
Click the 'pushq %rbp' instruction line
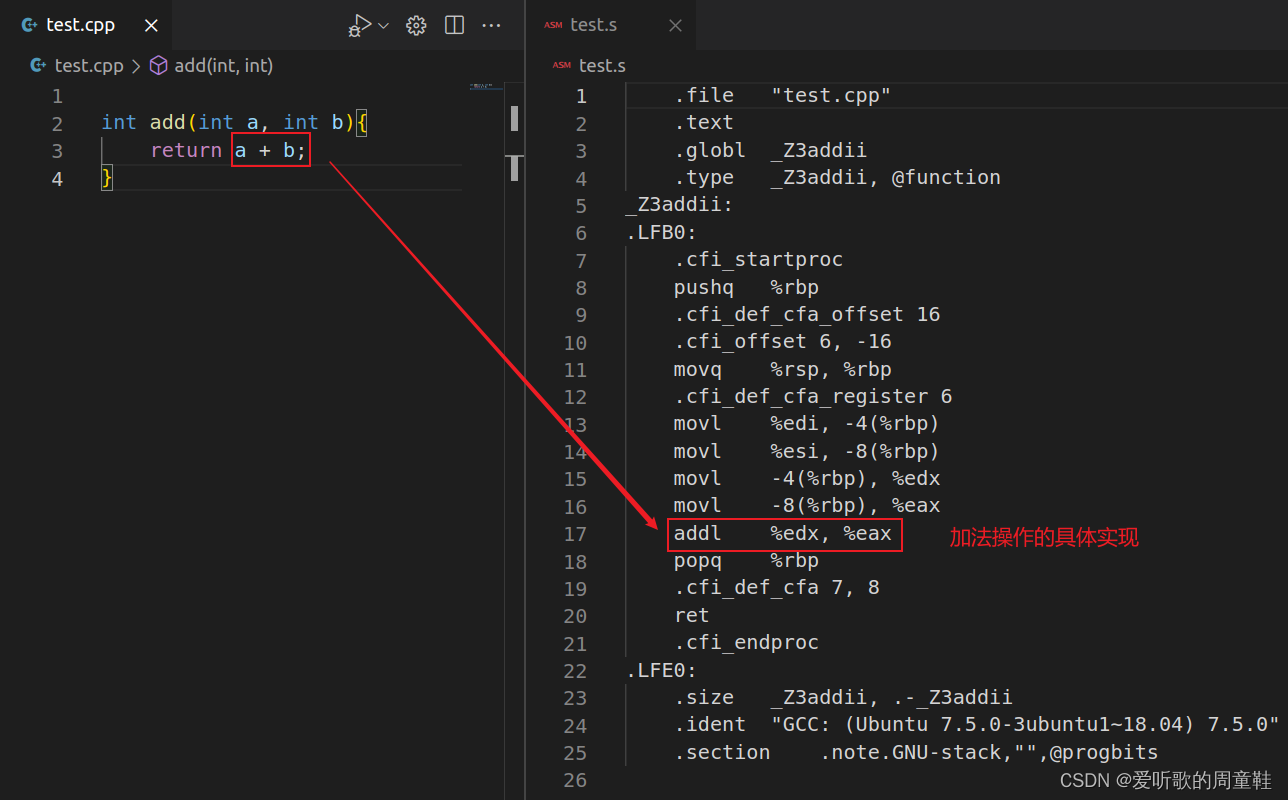click(746, 287)
